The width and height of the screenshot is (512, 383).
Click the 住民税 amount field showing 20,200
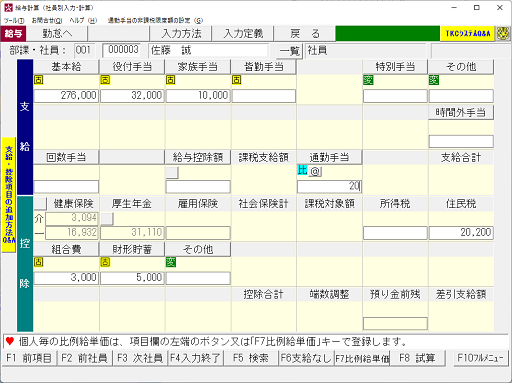(461, 233)
